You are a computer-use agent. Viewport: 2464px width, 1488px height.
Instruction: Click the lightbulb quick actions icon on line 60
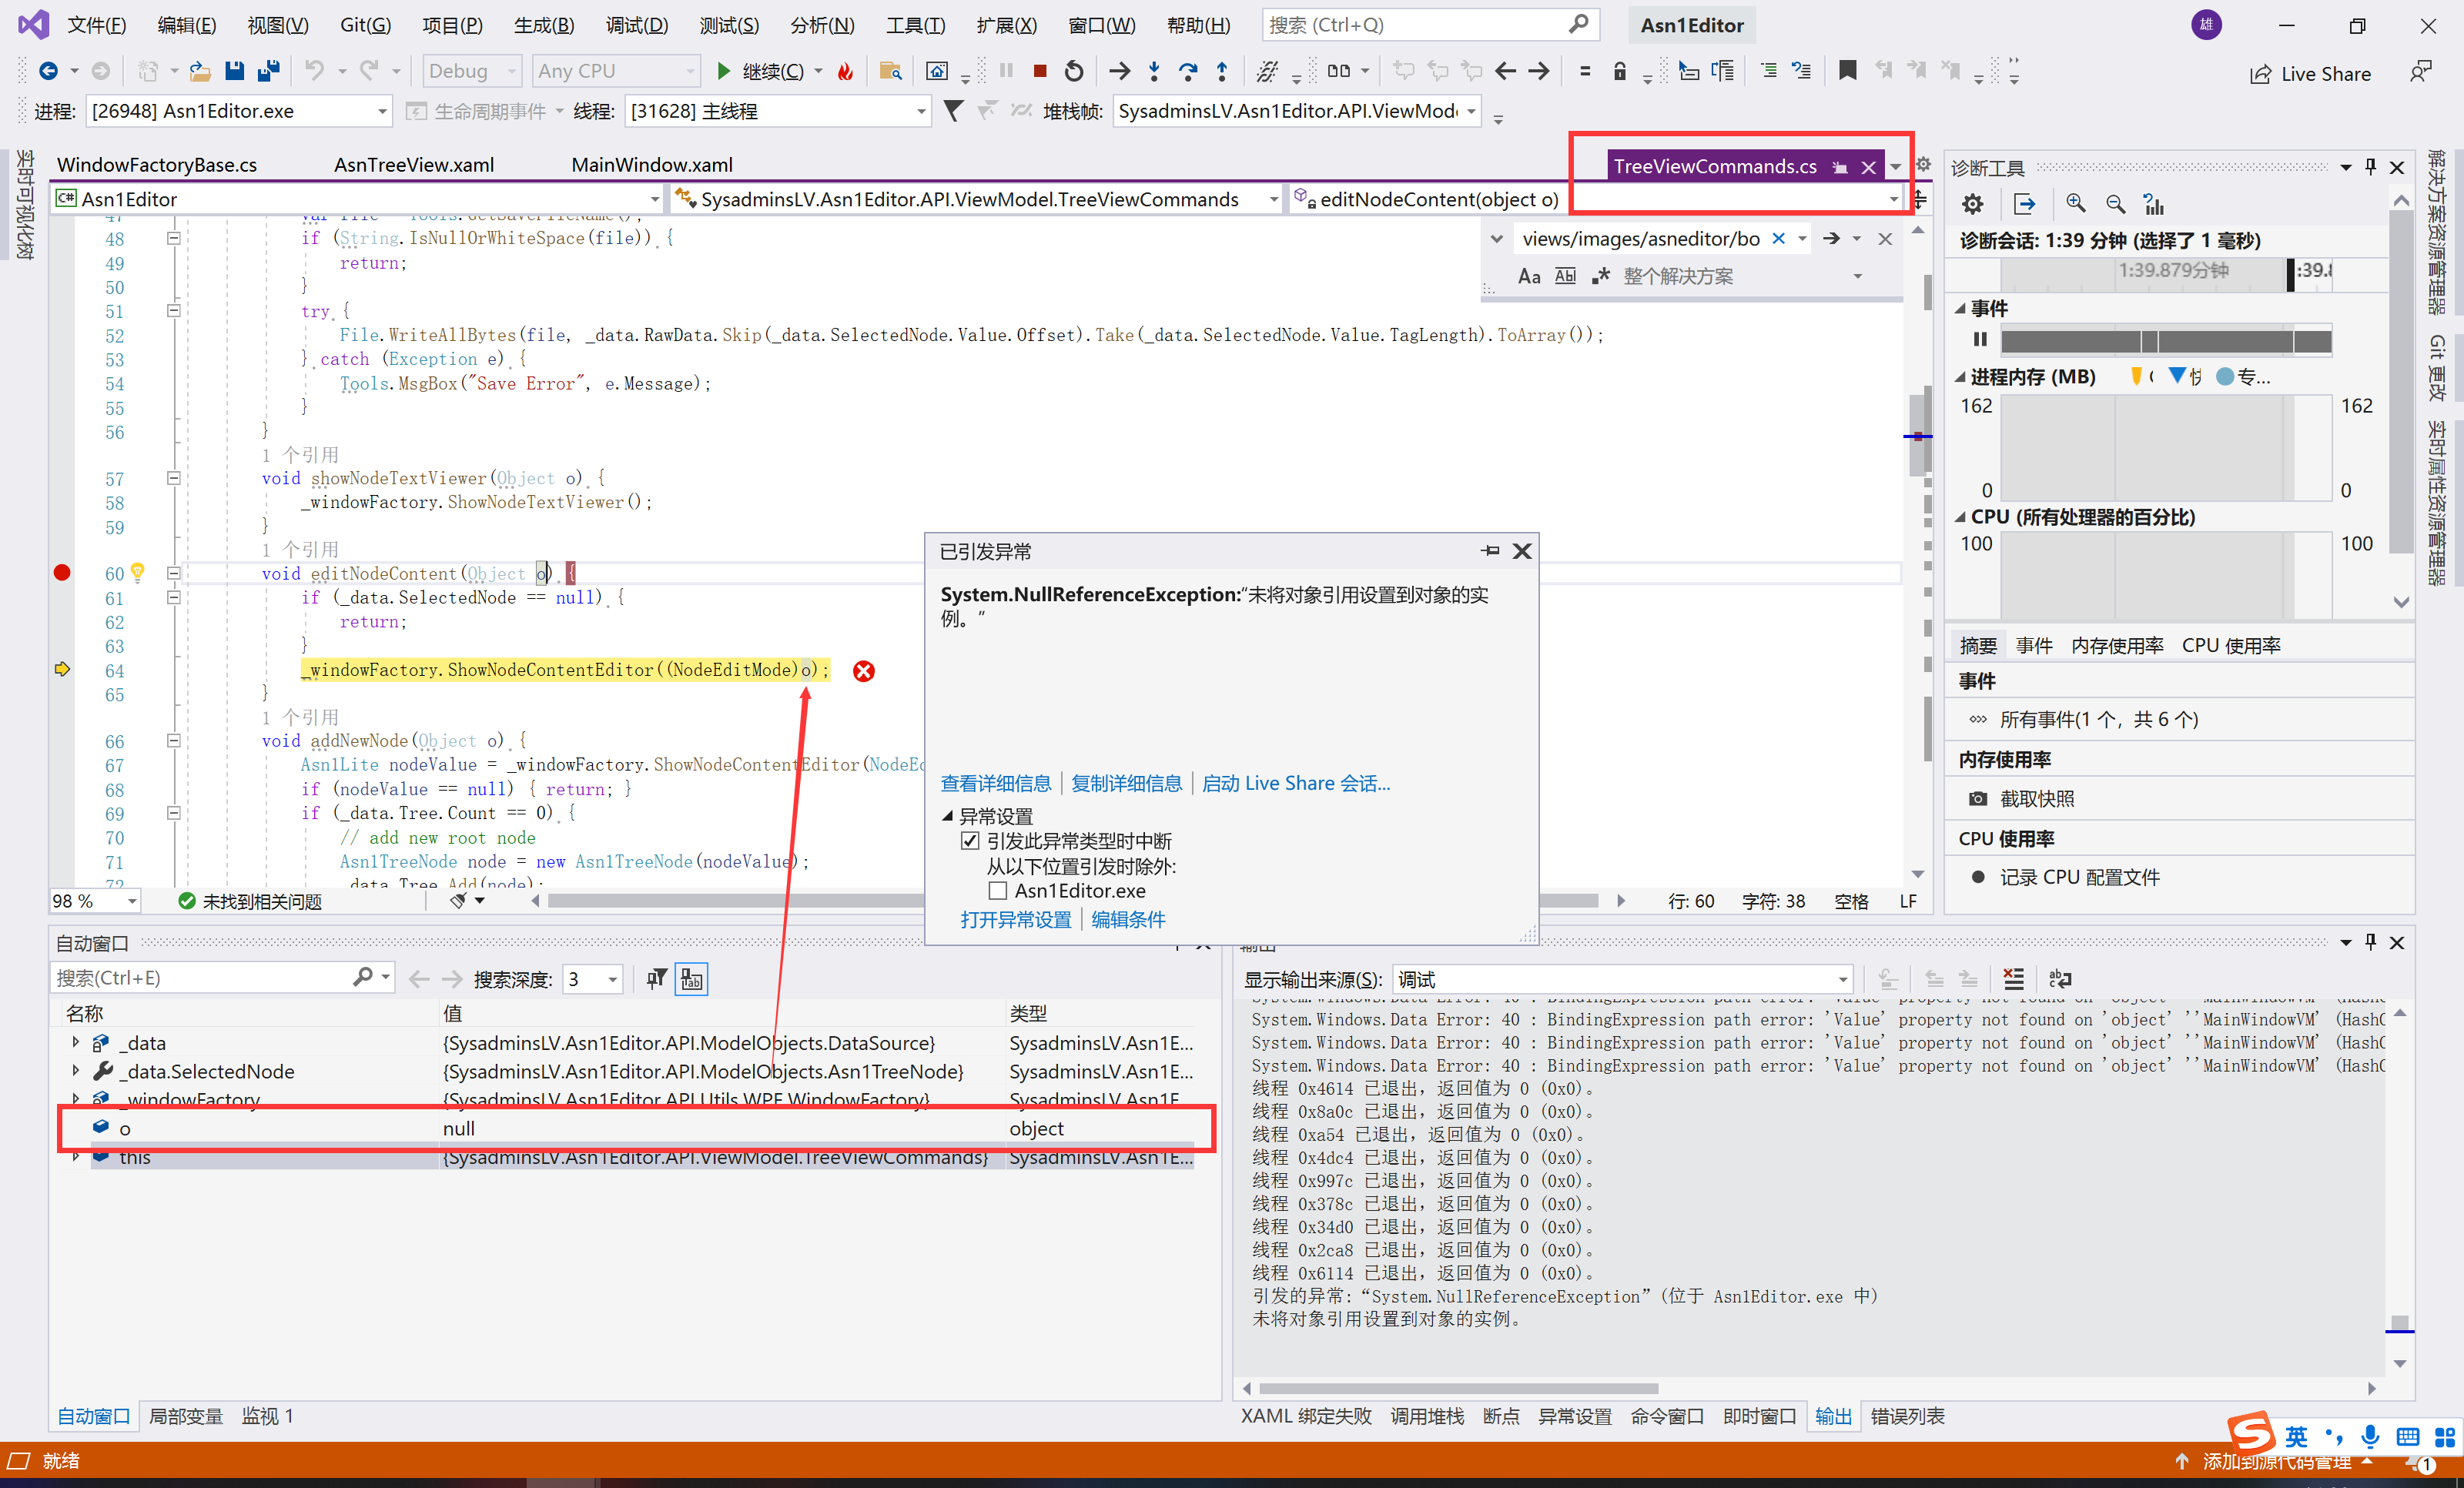(x=138, y=572)
